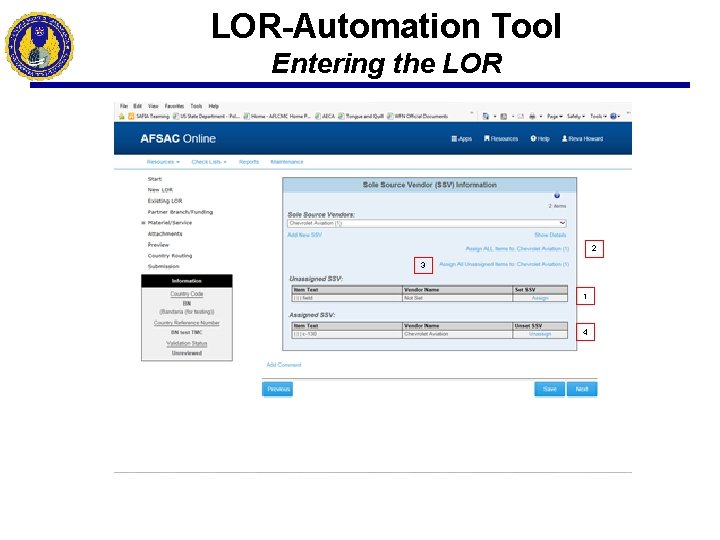Screen dimensions: 720x540
Task: Go to the Maintenance nav tab
Action: tap(287, 162)
